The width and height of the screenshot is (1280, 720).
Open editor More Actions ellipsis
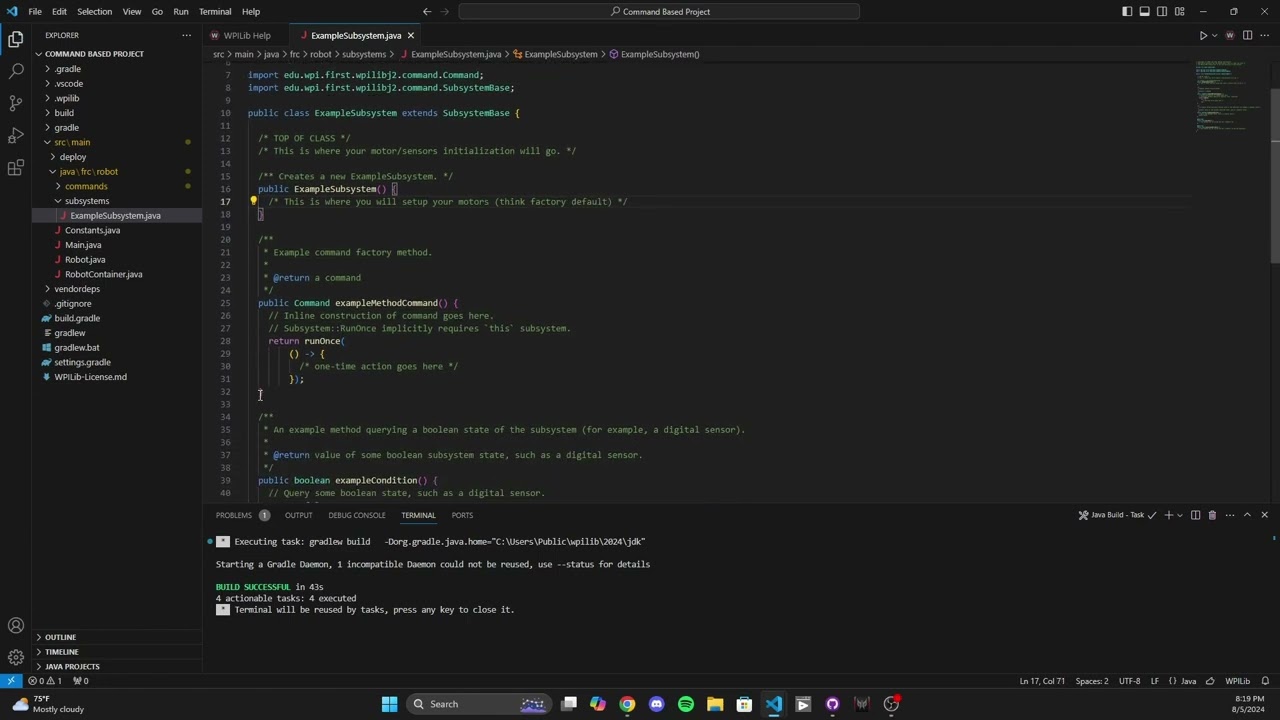point(1264,35)
